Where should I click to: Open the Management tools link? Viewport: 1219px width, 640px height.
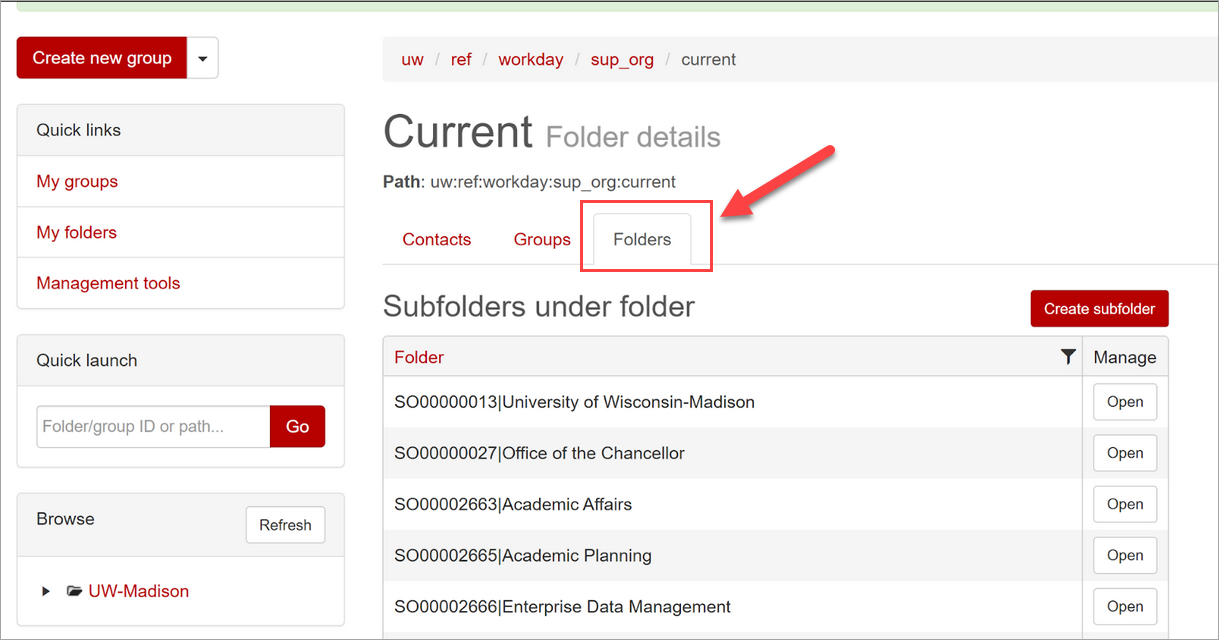point(108,283)
